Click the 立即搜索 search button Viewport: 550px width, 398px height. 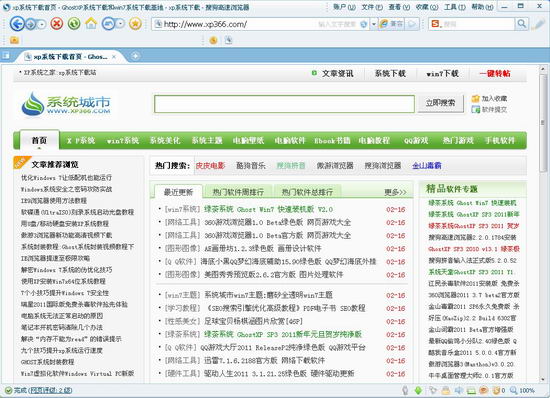[440, 103]
